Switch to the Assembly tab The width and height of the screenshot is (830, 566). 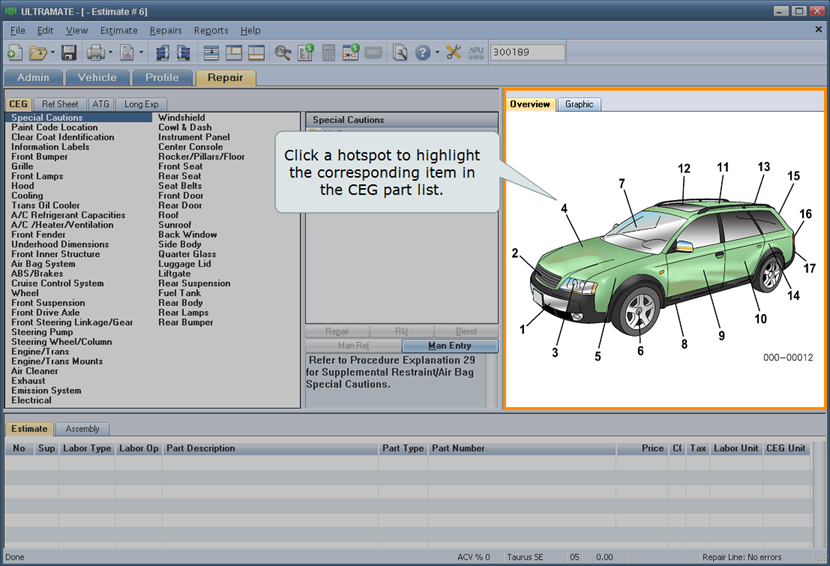pos(82,429)
